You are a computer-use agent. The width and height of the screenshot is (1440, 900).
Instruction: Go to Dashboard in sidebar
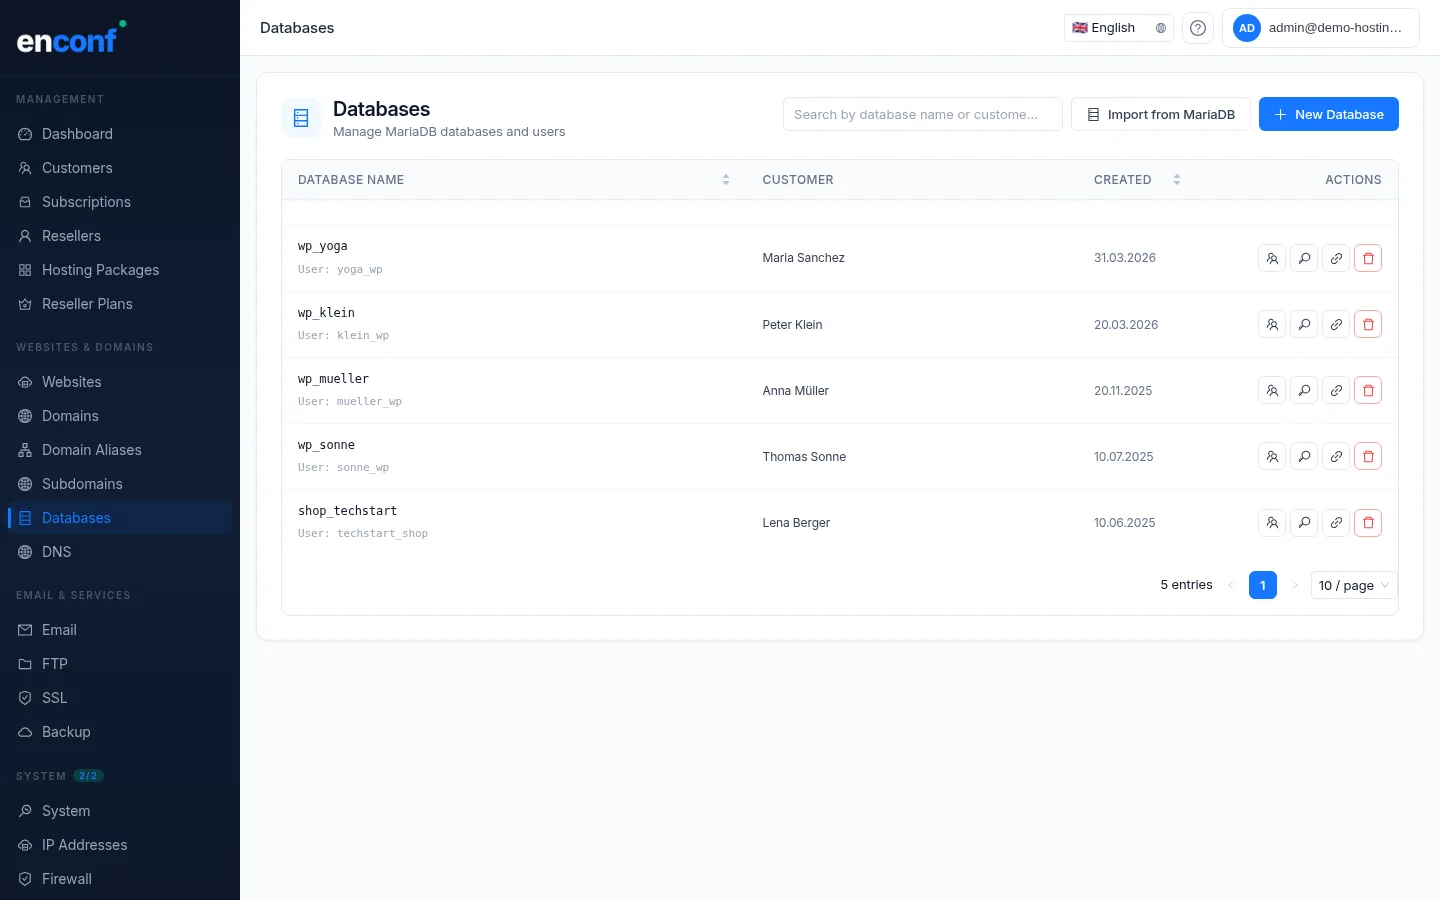(120, 134)
